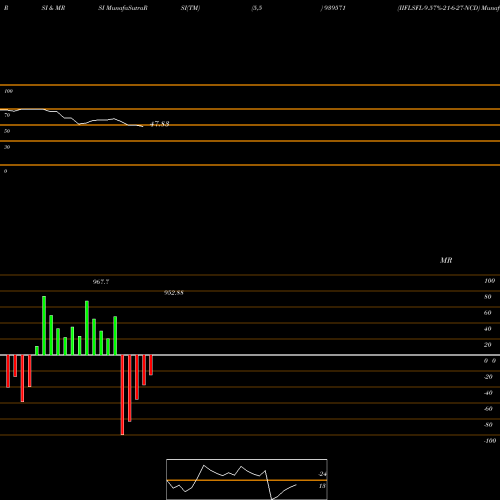The image size is (500, 500).
Task: Click the 'MR' panel label
Action: [446, 260]
